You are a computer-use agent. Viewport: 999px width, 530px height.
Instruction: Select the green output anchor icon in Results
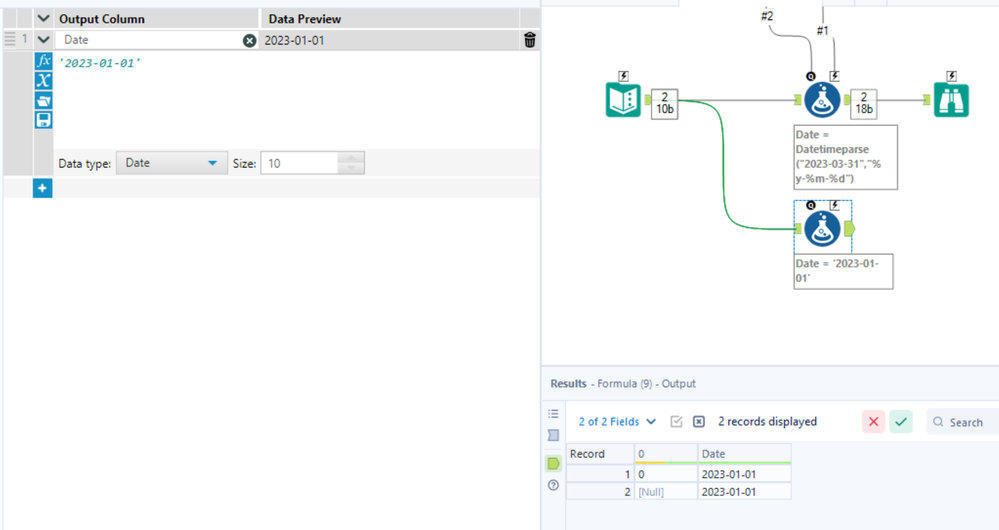553,463
